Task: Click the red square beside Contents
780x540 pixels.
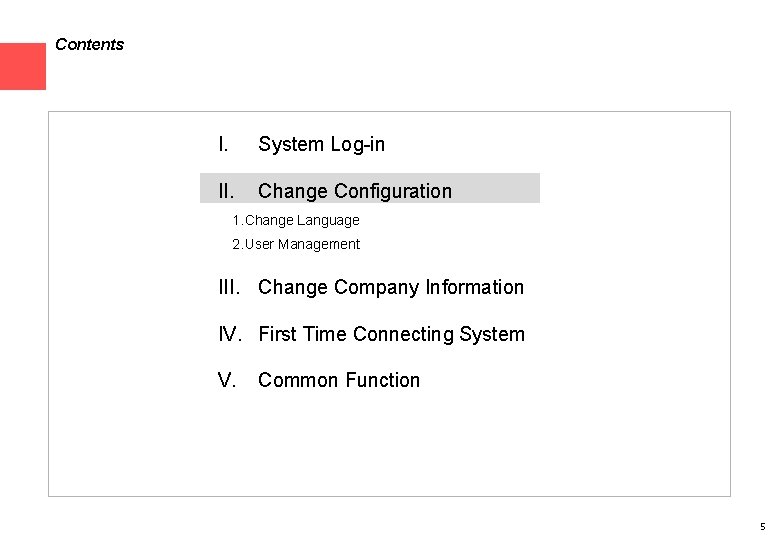Action: coord(22,66)
